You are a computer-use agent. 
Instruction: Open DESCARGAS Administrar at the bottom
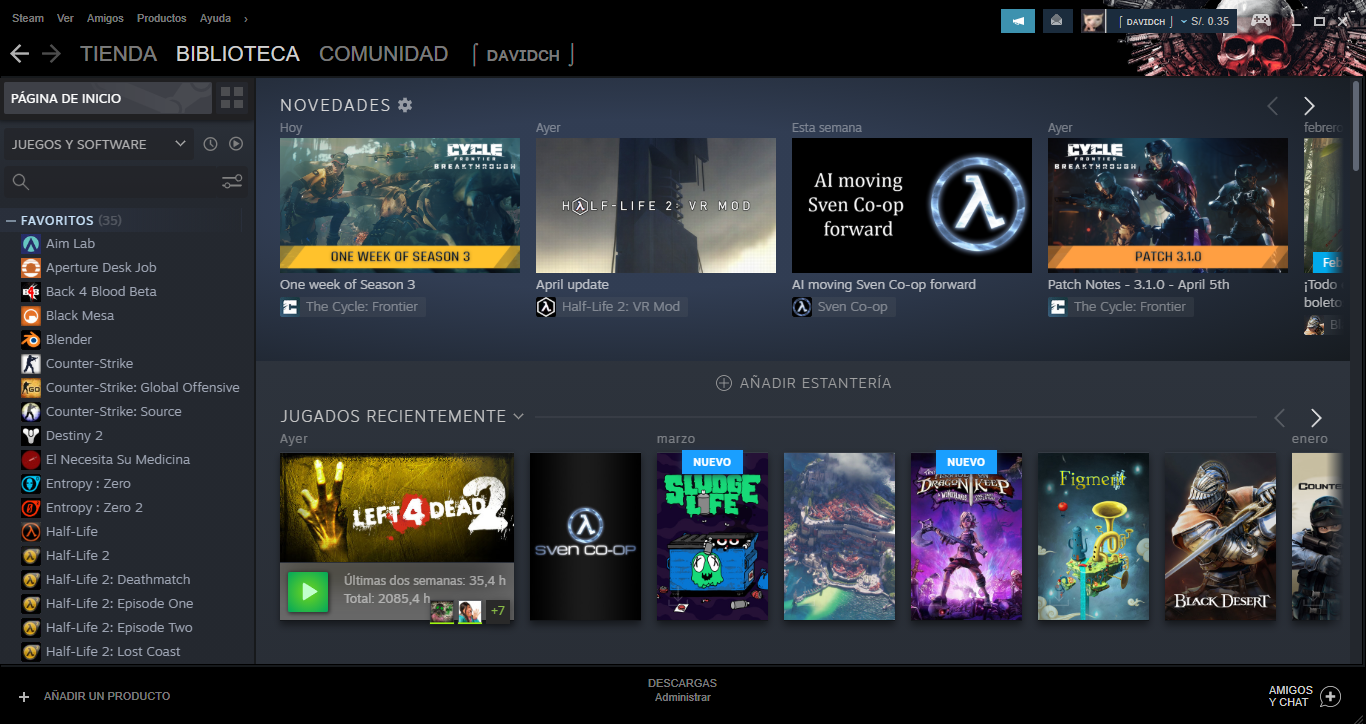(682, 690)
